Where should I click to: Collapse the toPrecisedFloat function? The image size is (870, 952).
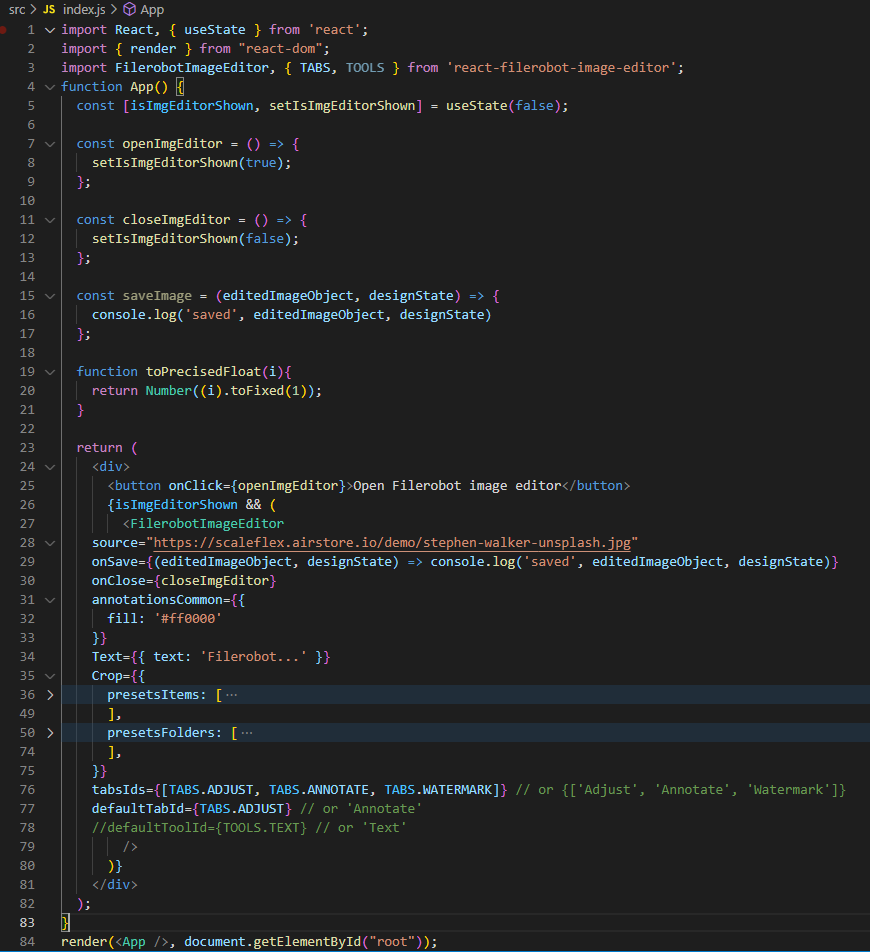click(50, 371)
